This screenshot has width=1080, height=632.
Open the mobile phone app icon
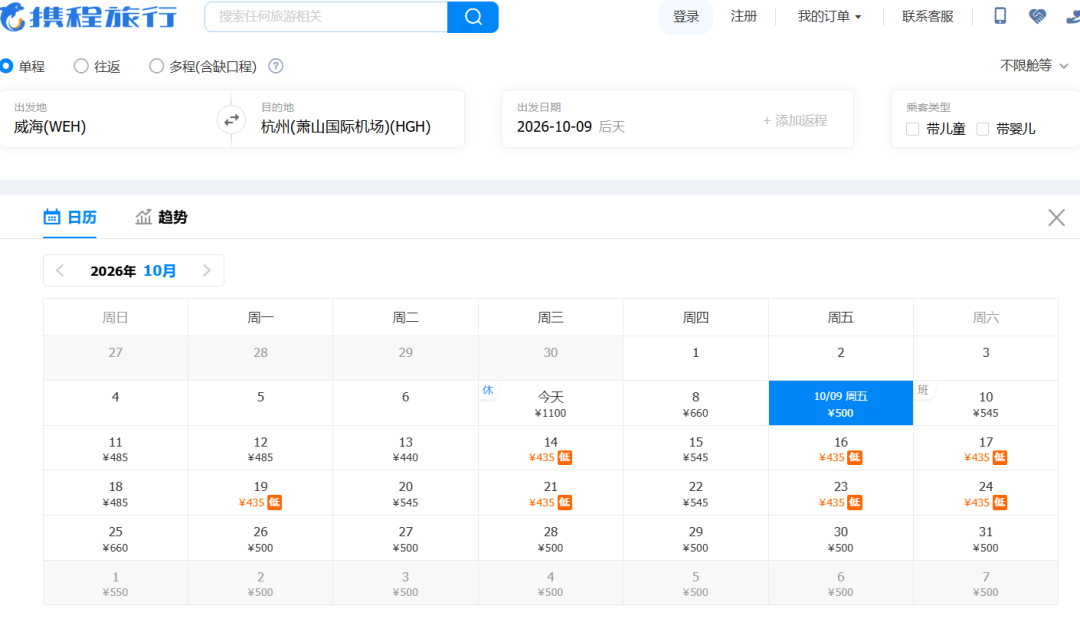point(1000,16)
